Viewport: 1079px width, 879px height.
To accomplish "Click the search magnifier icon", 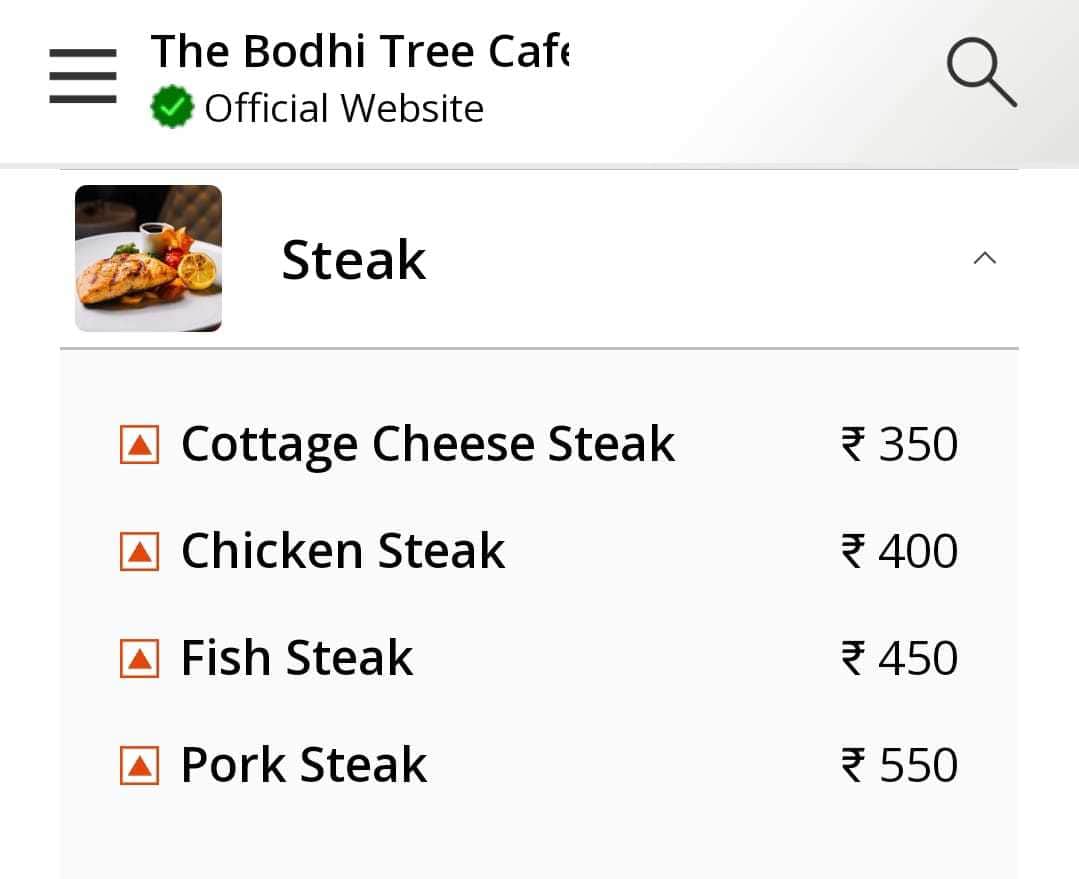I will coord(981,73).
